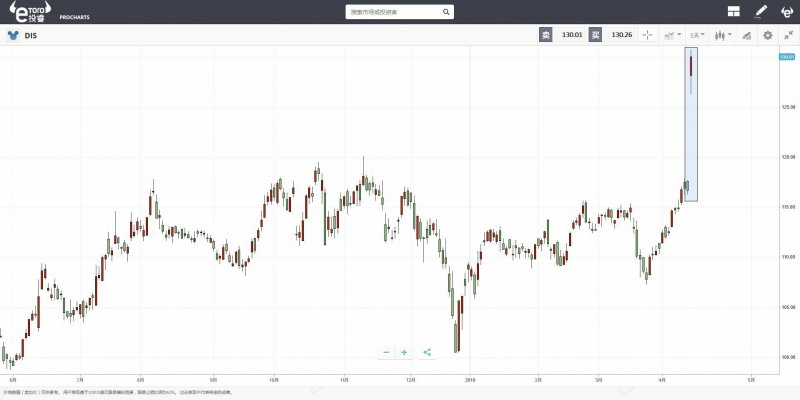This screenshot has width=800, height=400.
Task: Click the Disney DIS instrument icon
Action: click(13, 36)
